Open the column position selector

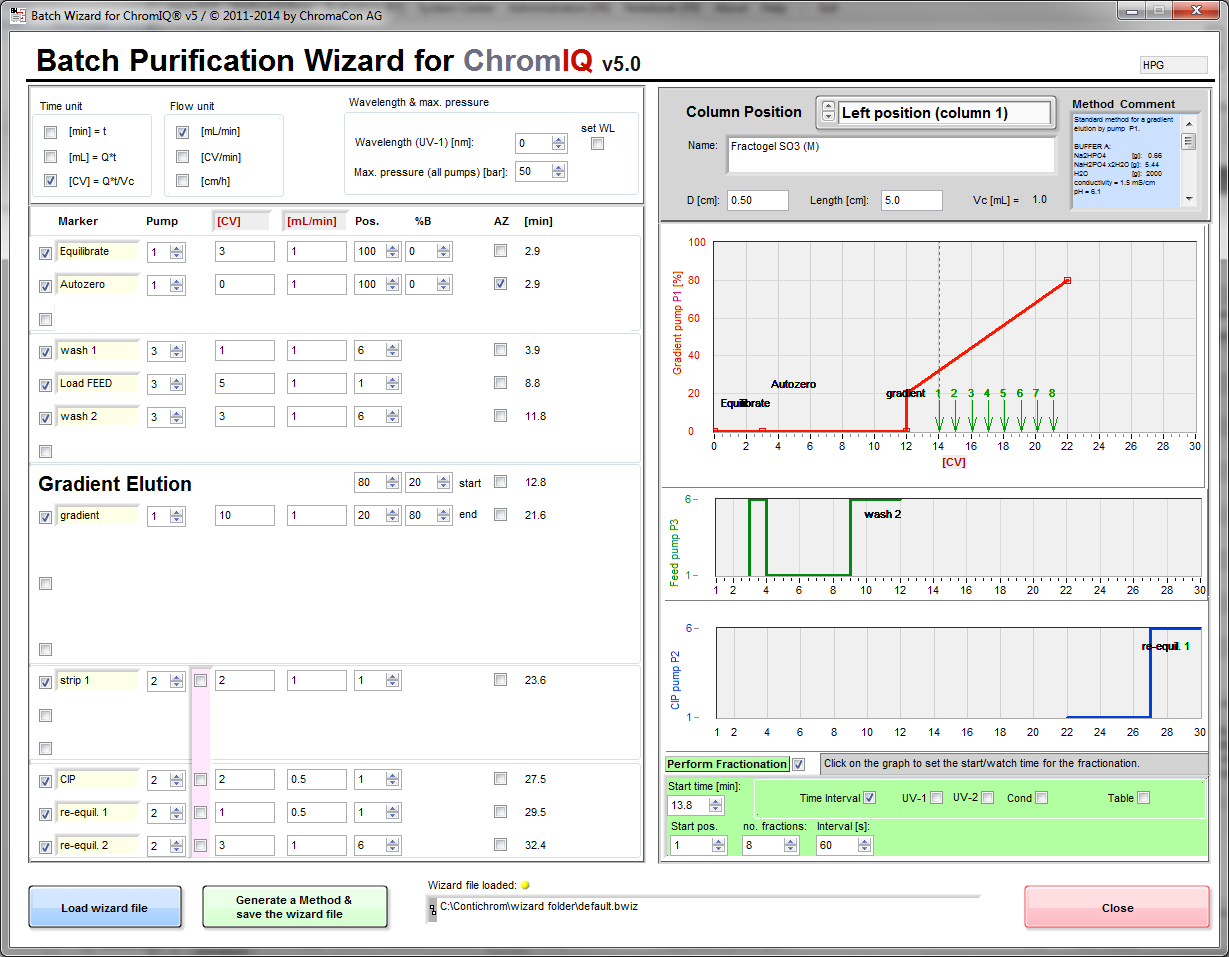(828, 113)
